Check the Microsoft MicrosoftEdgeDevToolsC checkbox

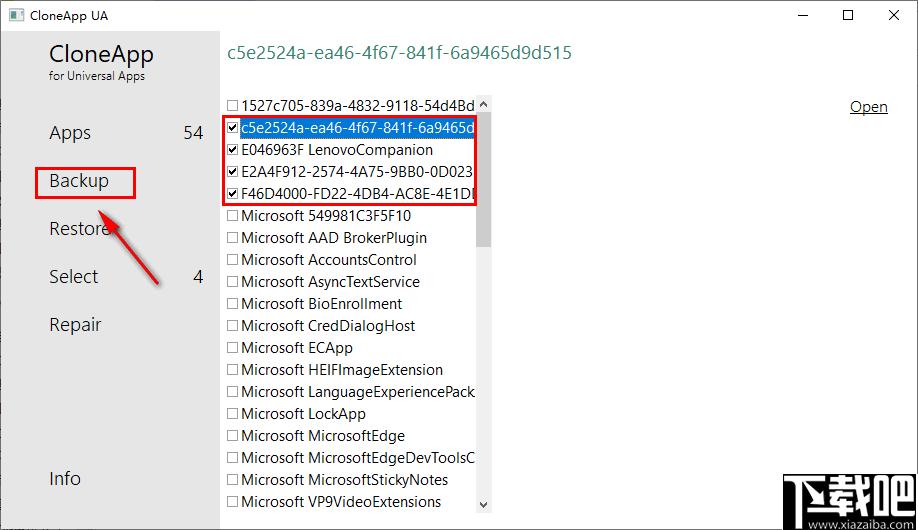[232, 457]
